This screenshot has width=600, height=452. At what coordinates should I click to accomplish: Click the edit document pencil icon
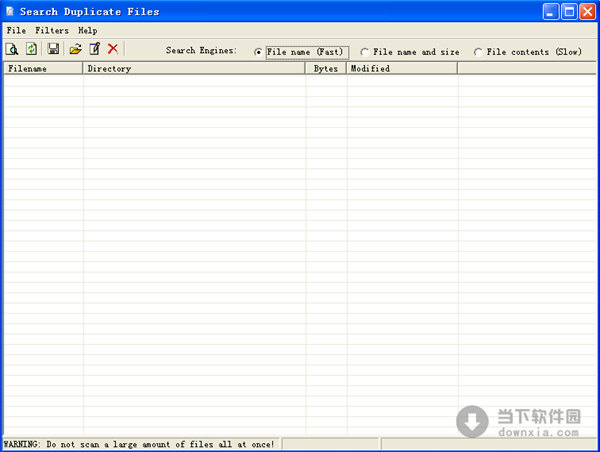pos(95,49)
